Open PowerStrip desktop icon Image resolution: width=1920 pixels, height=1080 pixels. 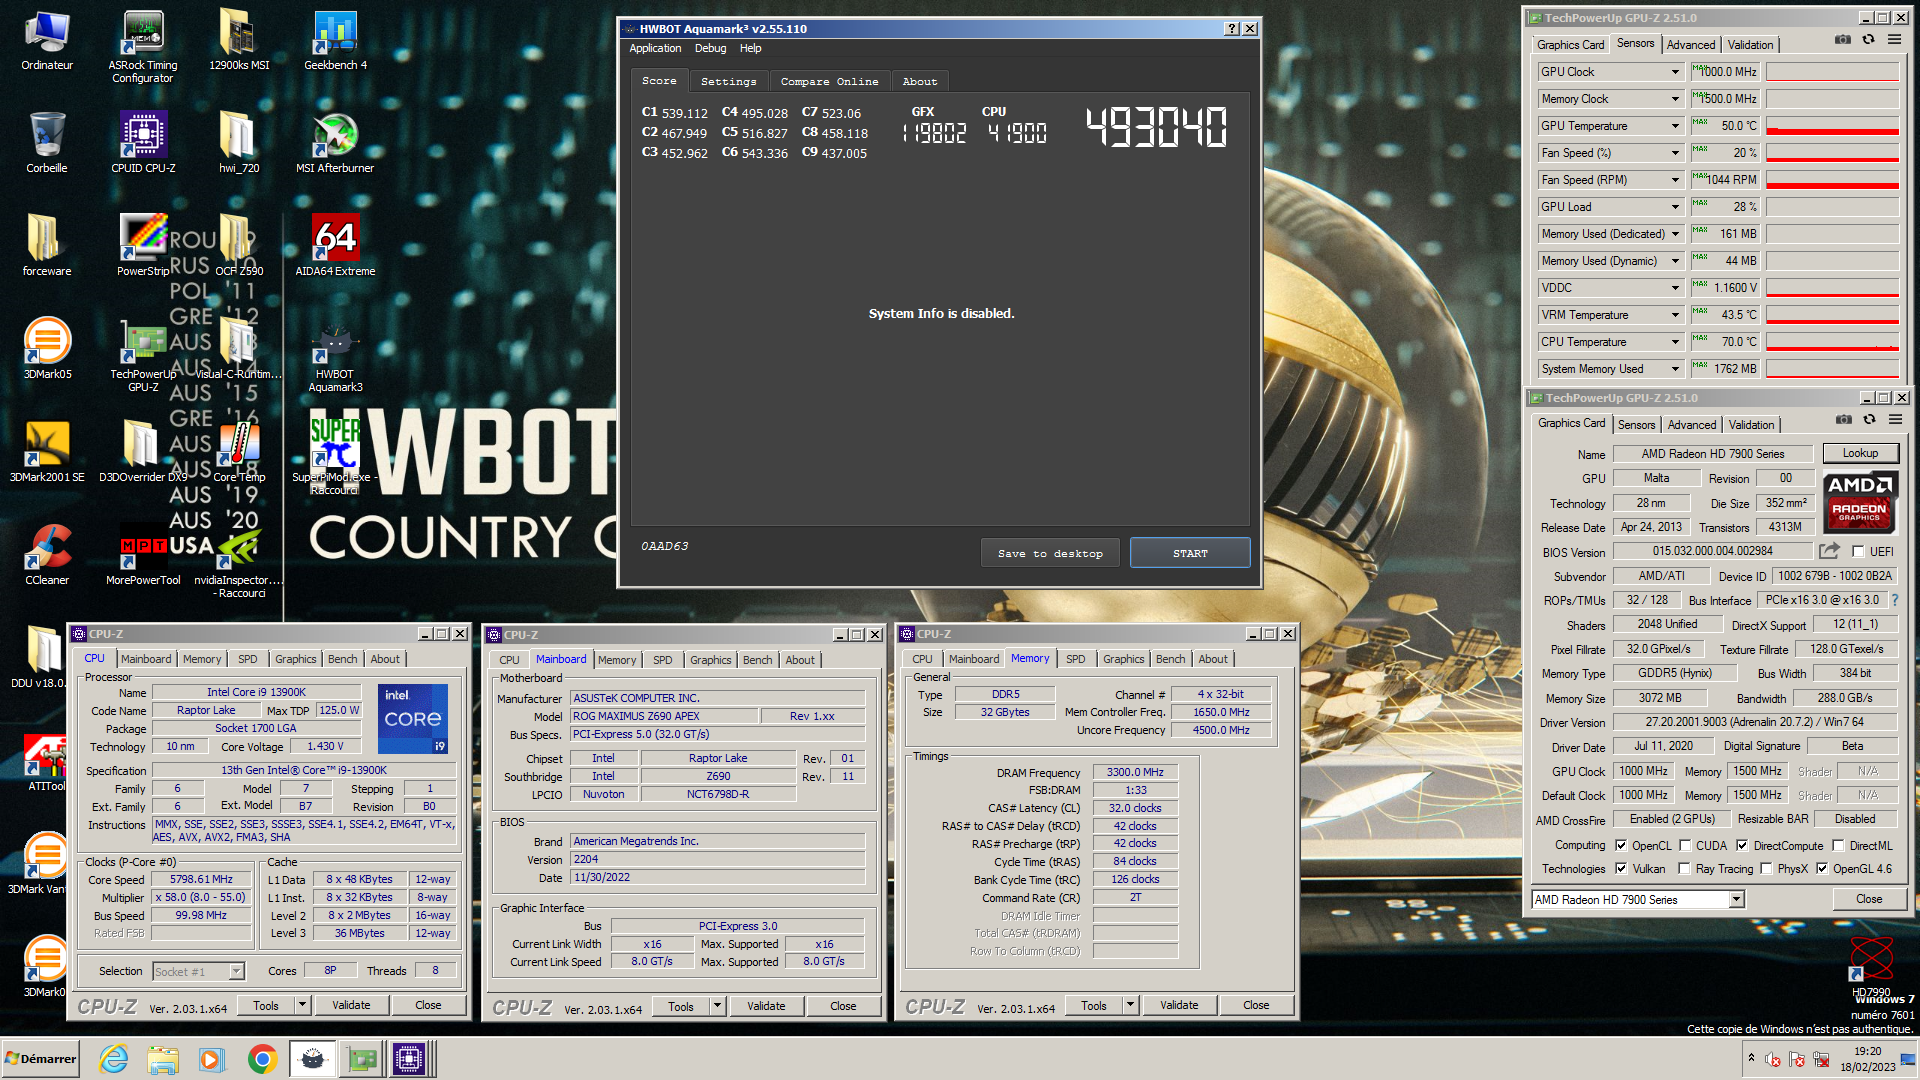click(x=143, y=245)
